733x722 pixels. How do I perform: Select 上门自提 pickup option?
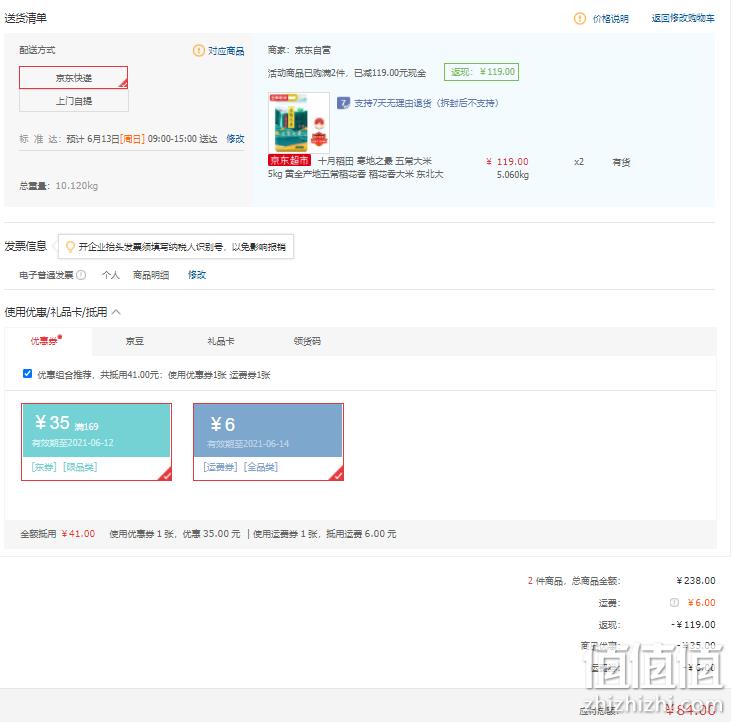(x=73, y=101)
